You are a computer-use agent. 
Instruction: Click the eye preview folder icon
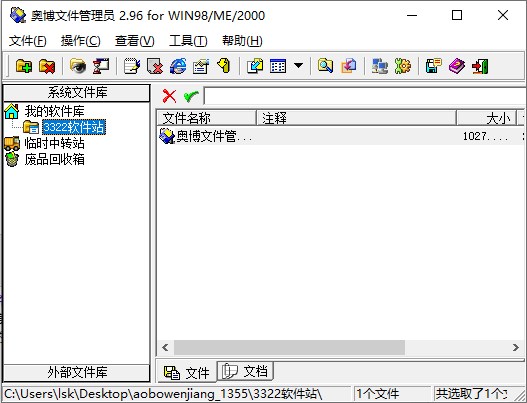tap(78, 66)
